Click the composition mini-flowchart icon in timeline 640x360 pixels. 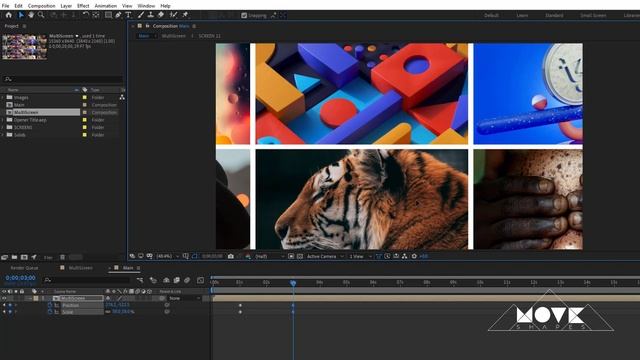[x=140, y=280]
